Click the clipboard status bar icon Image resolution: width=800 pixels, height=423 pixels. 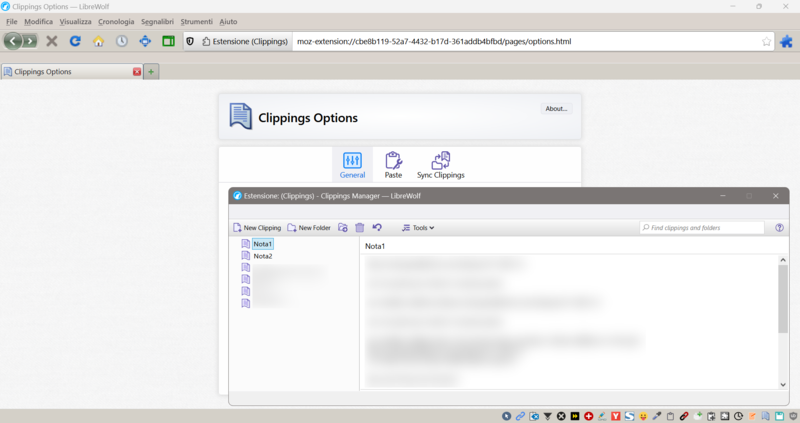pos(670,416)
